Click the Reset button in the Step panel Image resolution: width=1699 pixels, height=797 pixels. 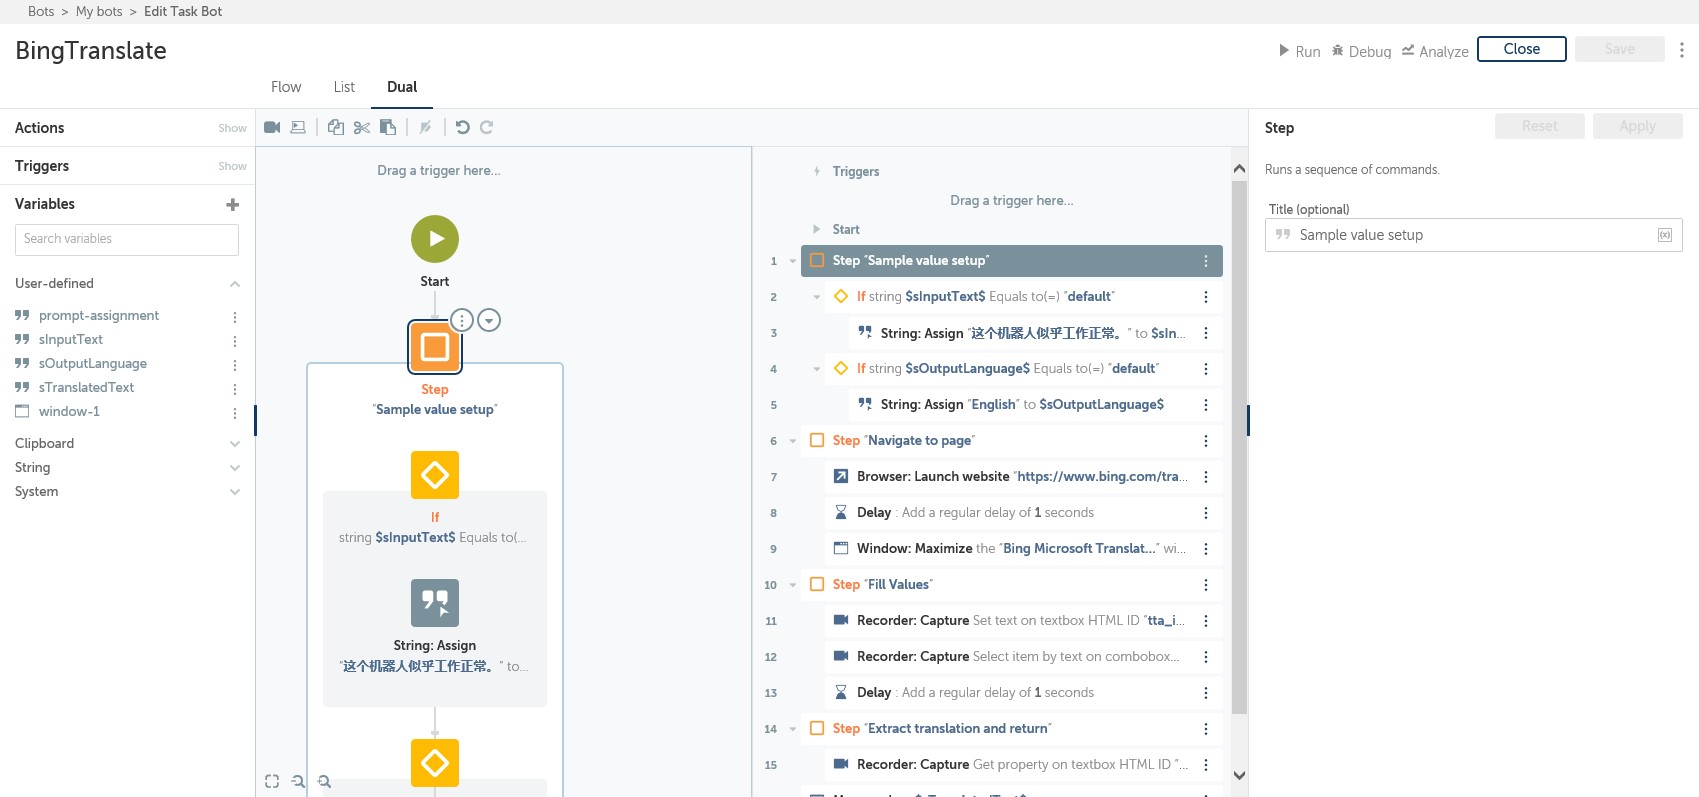1540,126
